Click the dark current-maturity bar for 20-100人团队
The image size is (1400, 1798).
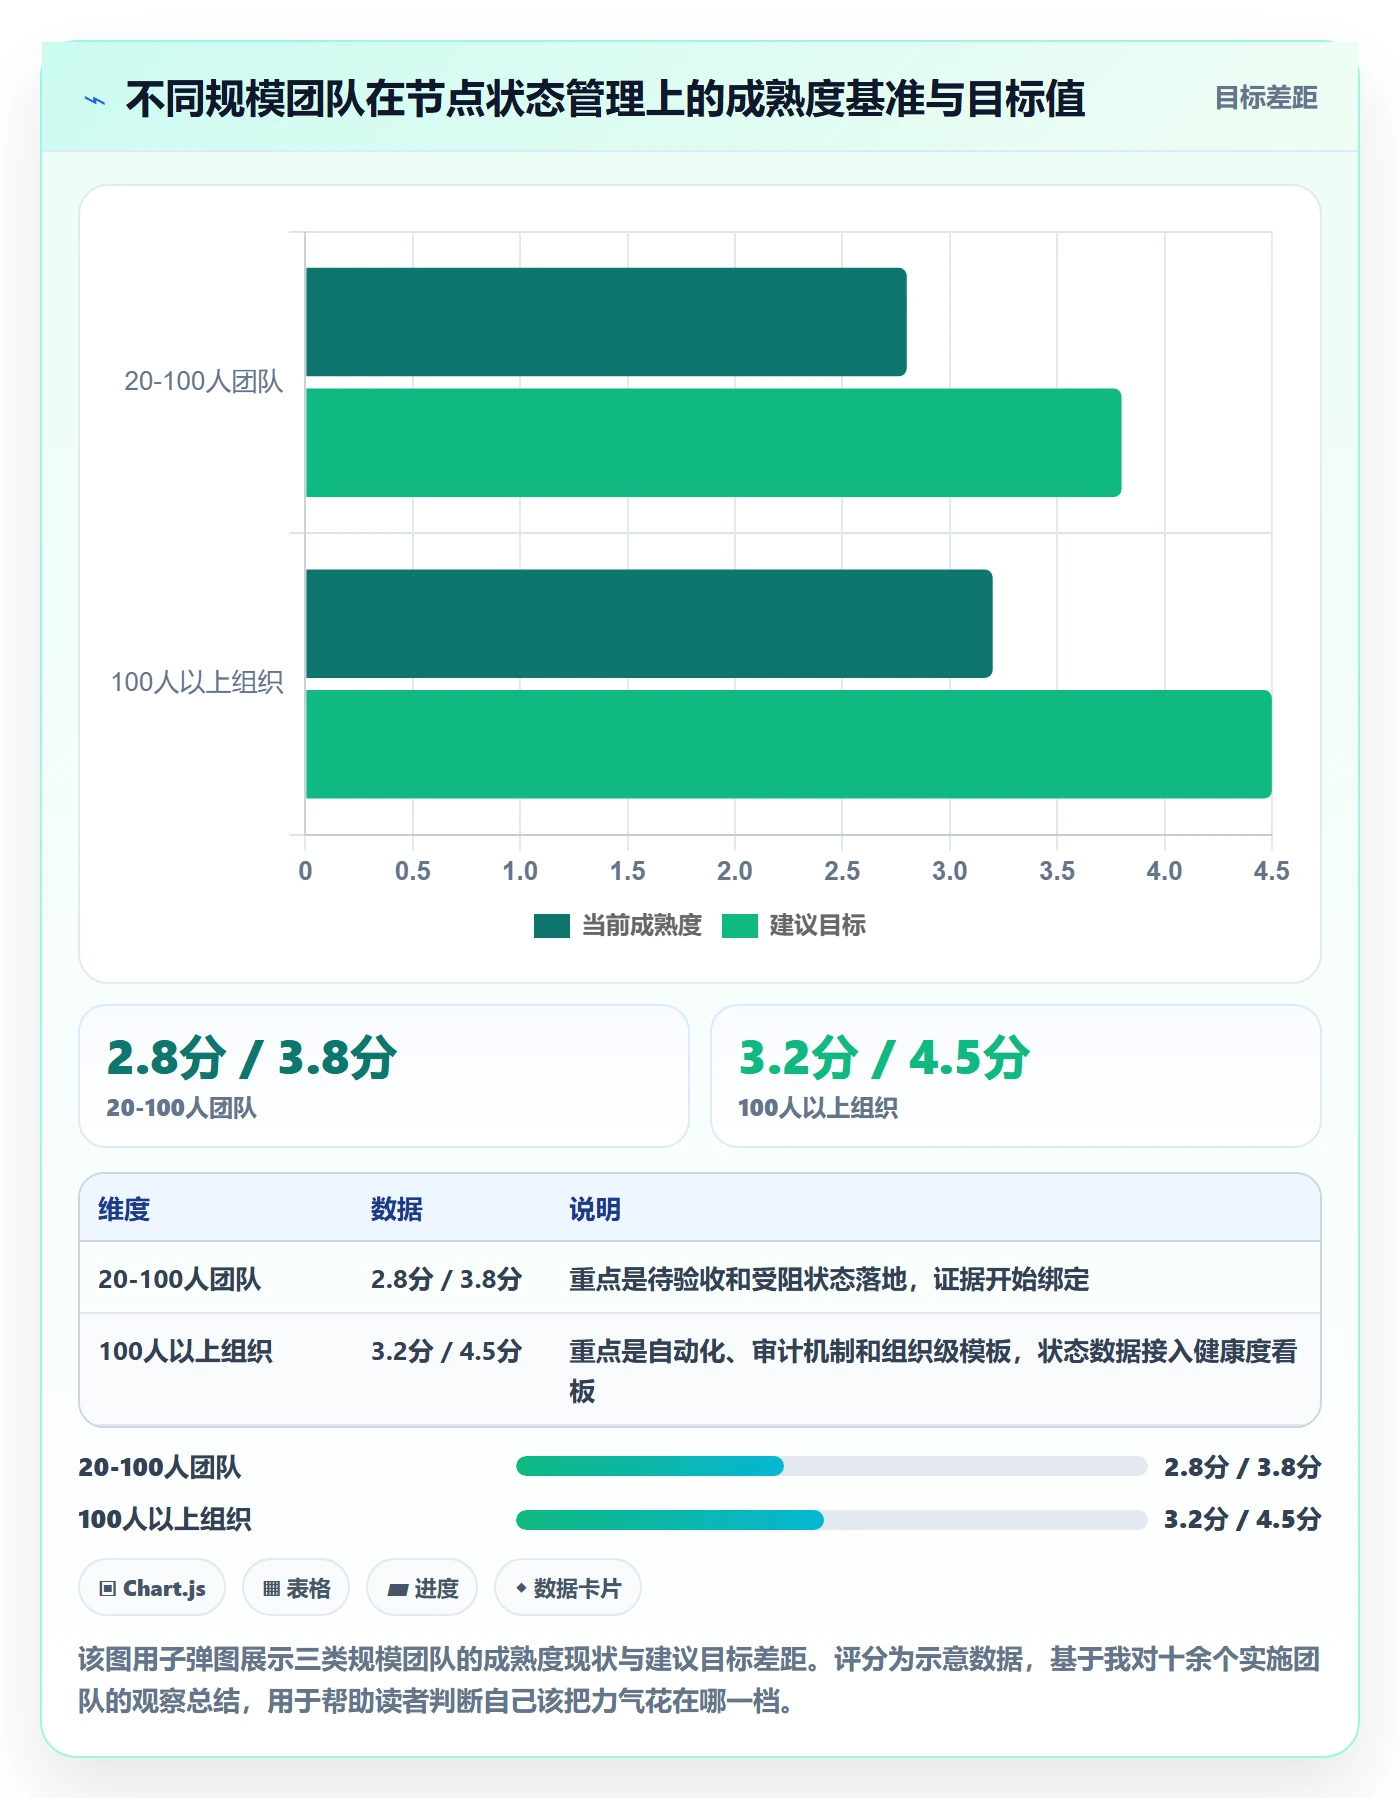pos(606,322)
